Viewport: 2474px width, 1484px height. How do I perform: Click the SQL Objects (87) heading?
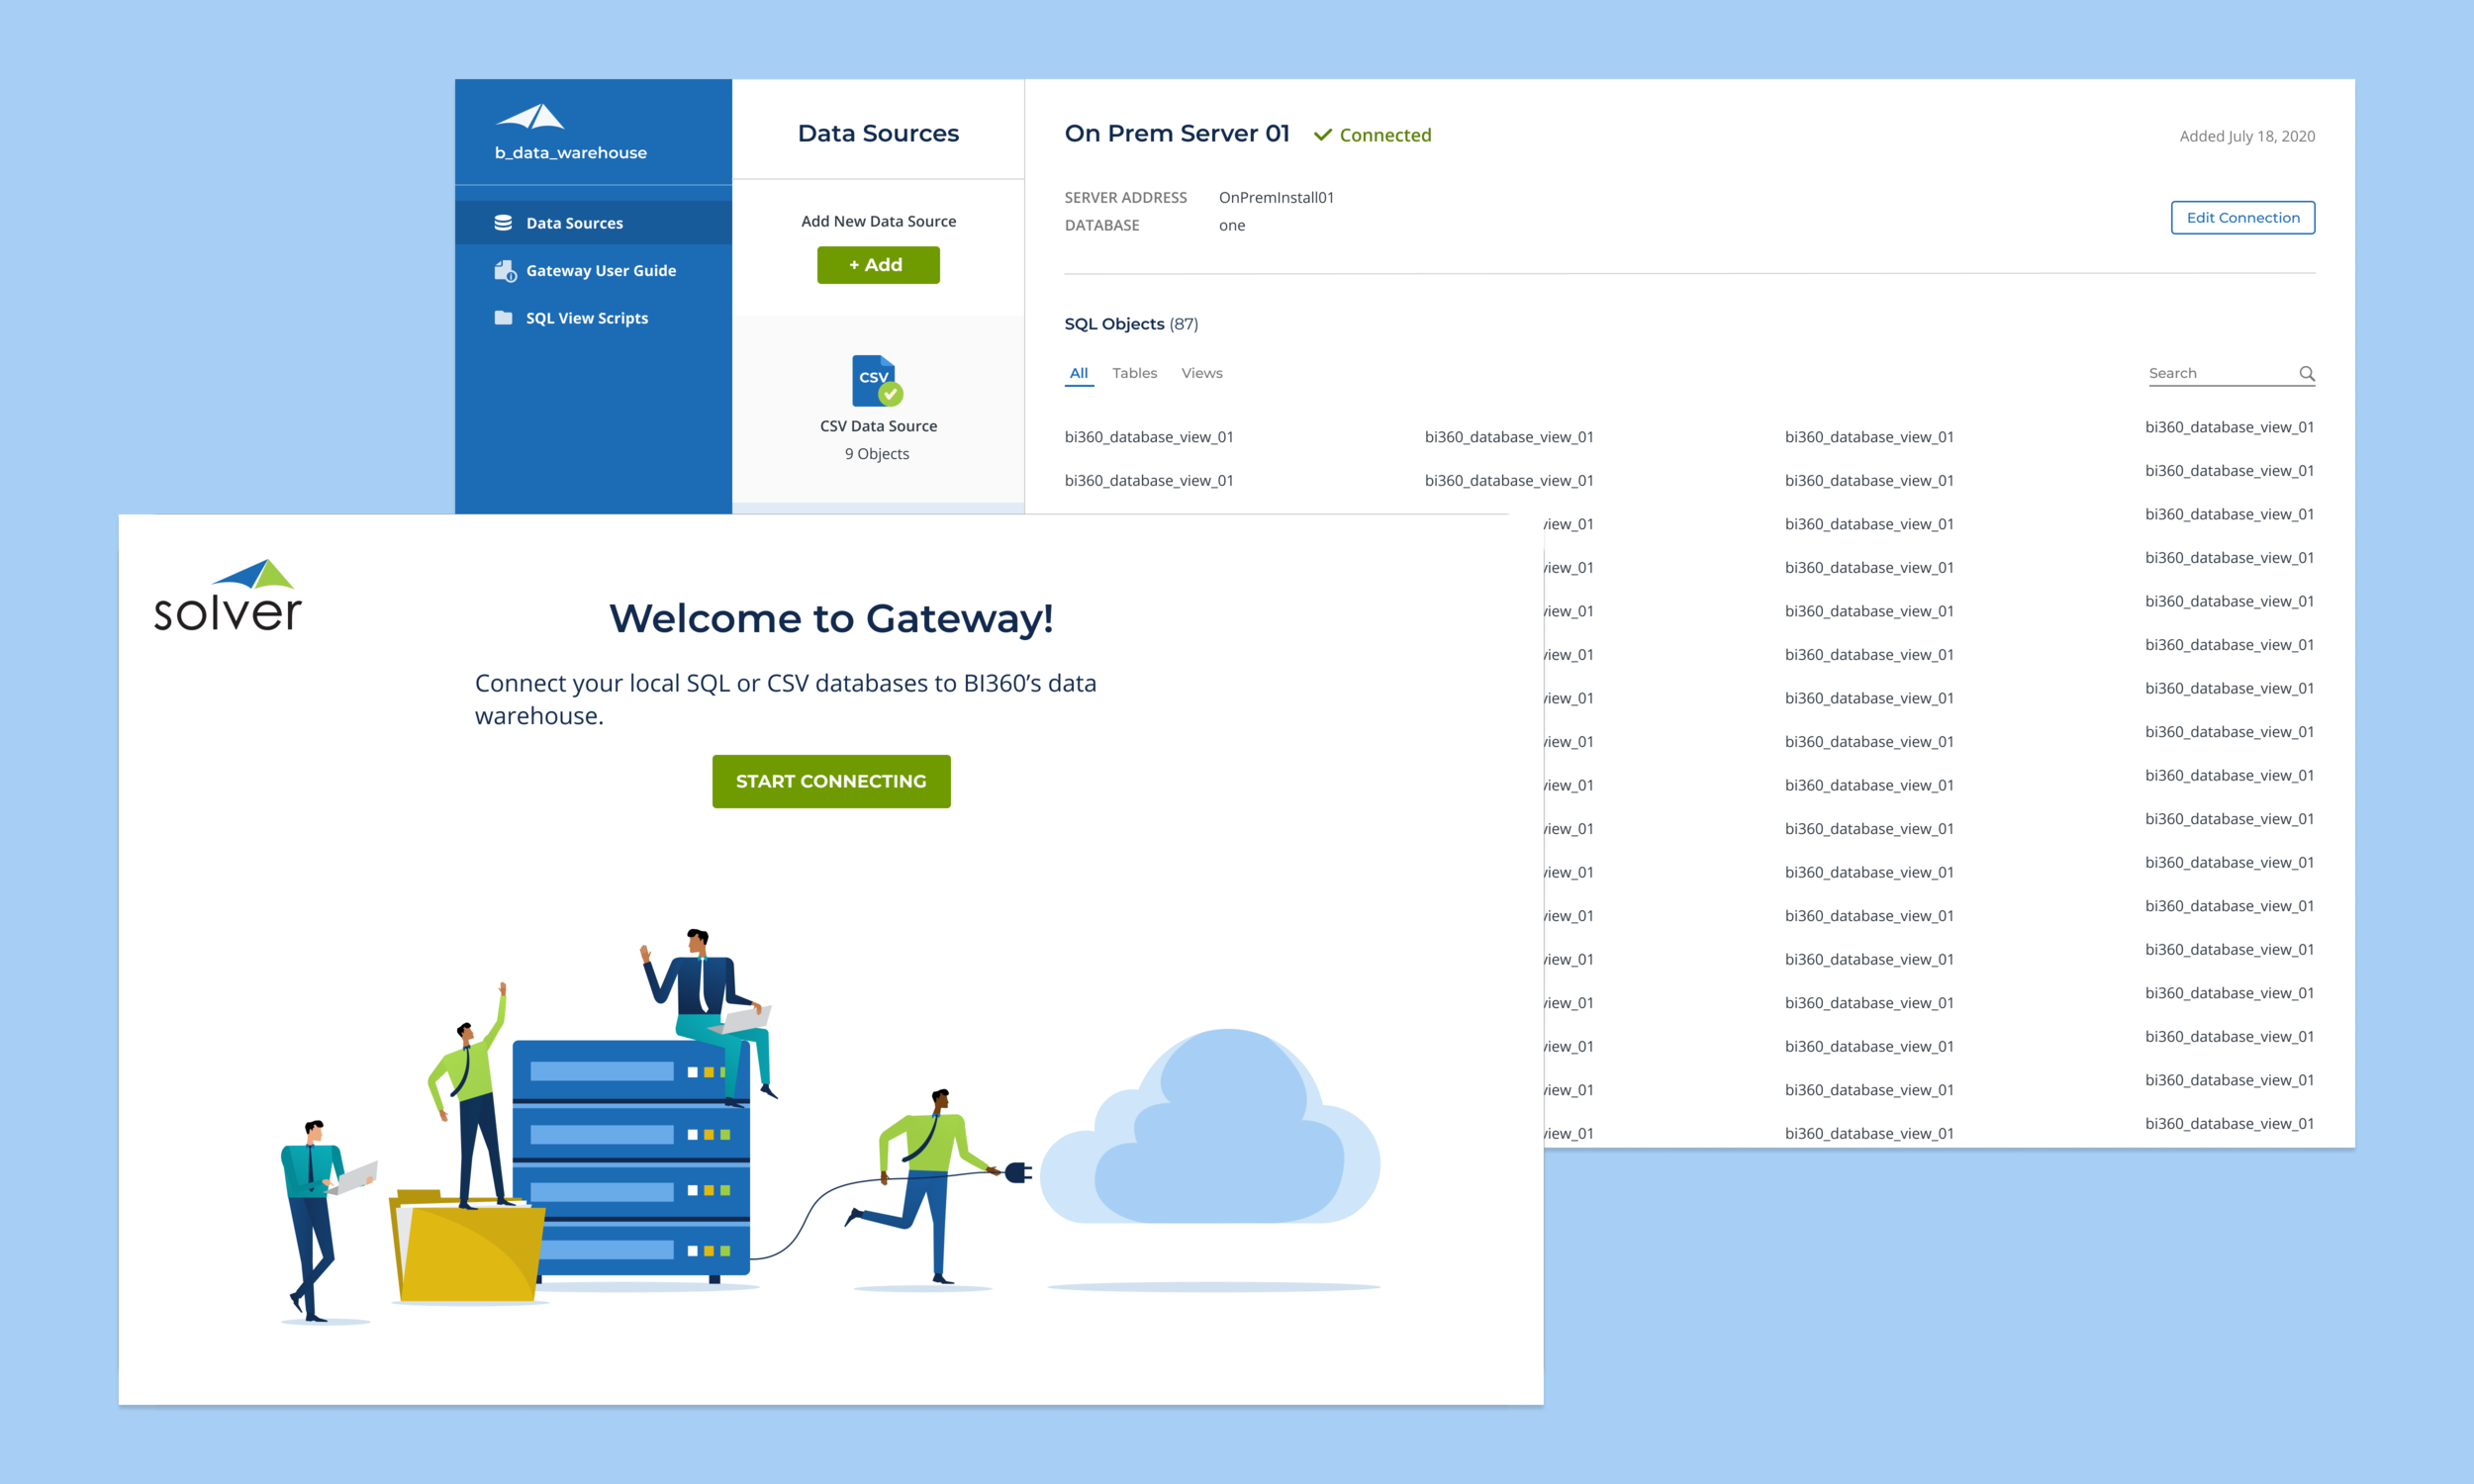pos(1131,324)
